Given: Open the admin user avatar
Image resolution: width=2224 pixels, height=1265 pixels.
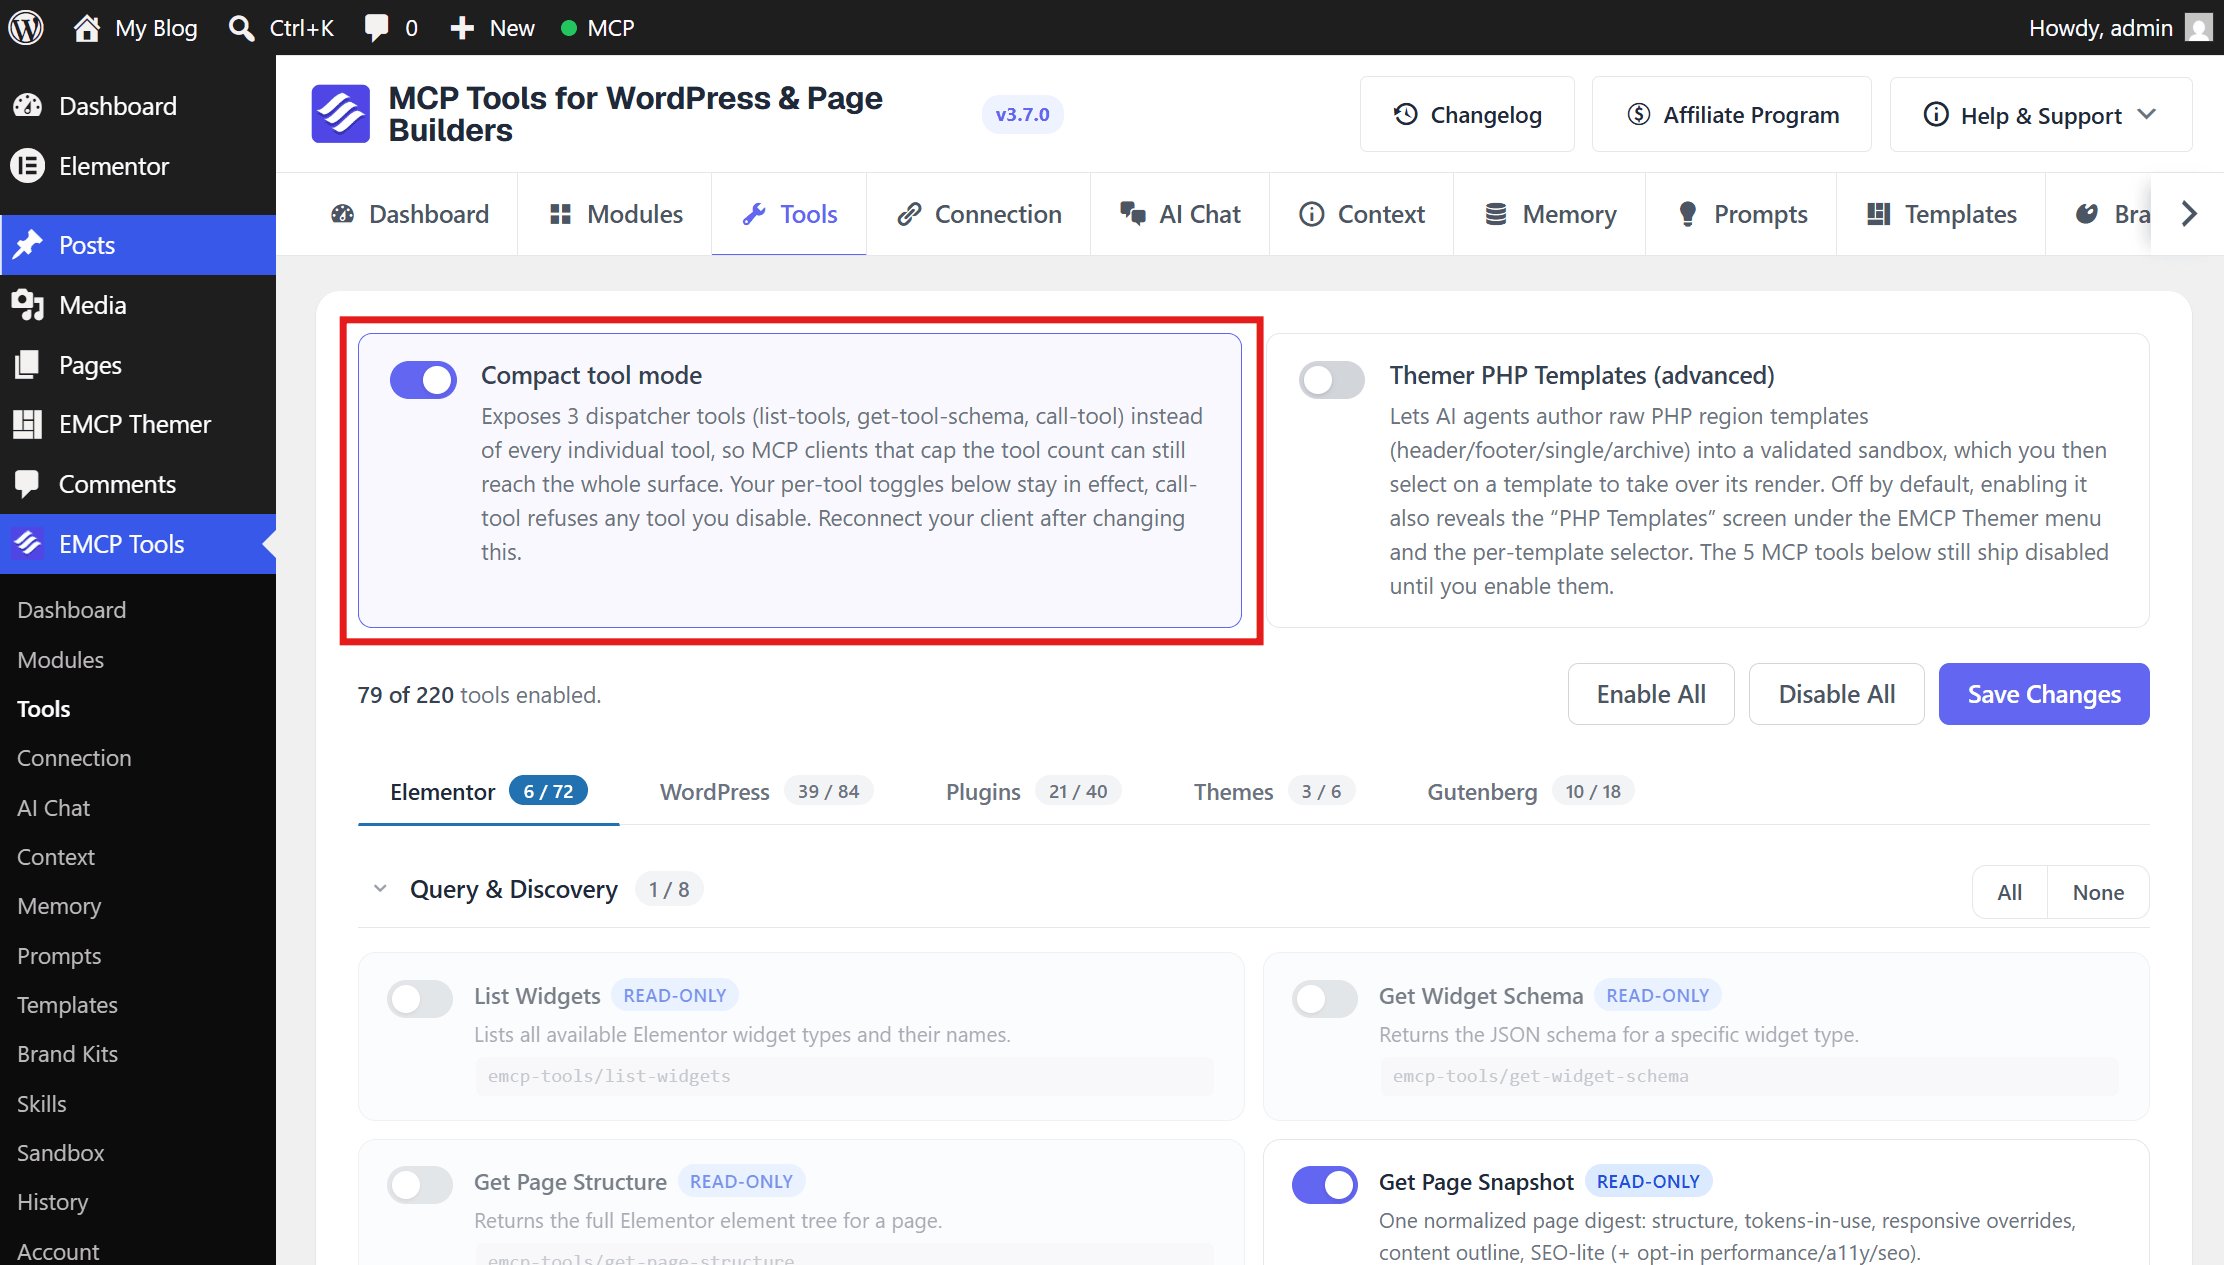Looking at the screenshot, I should [x=2198, y=27].
